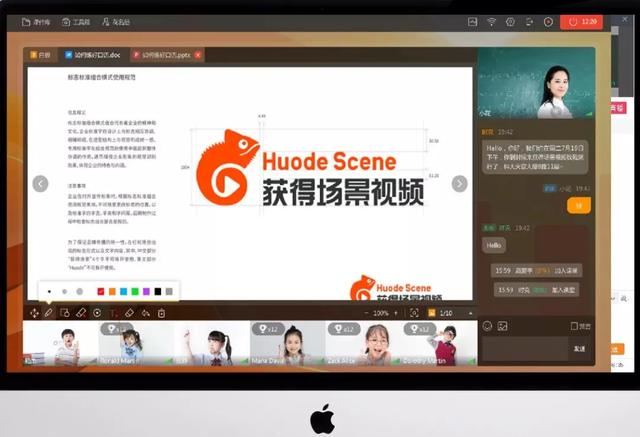Click Ronald Martin's trophy badge
The height and width of the screenshot is (437, 640).
pyautogui.click(x=117, y=329)
